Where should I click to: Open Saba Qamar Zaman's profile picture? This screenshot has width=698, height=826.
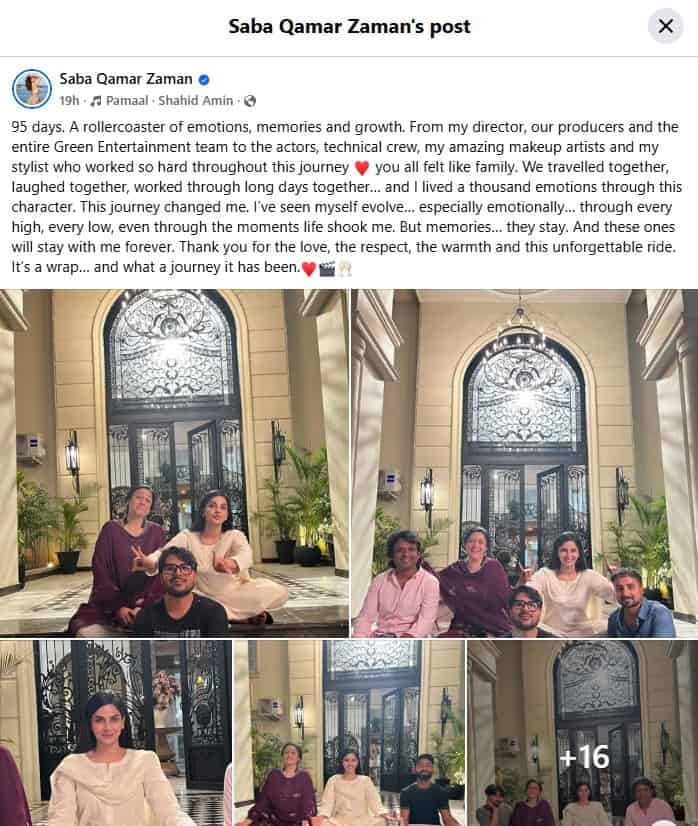(32, 88)
